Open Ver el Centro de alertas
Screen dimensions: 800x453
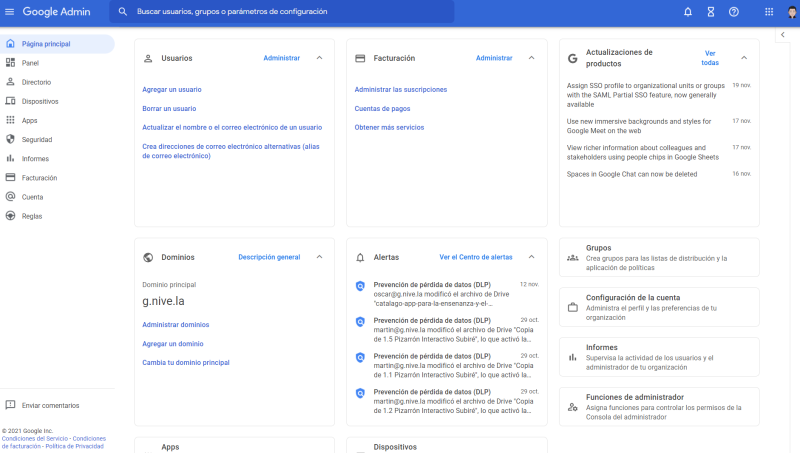click(475, 257)
